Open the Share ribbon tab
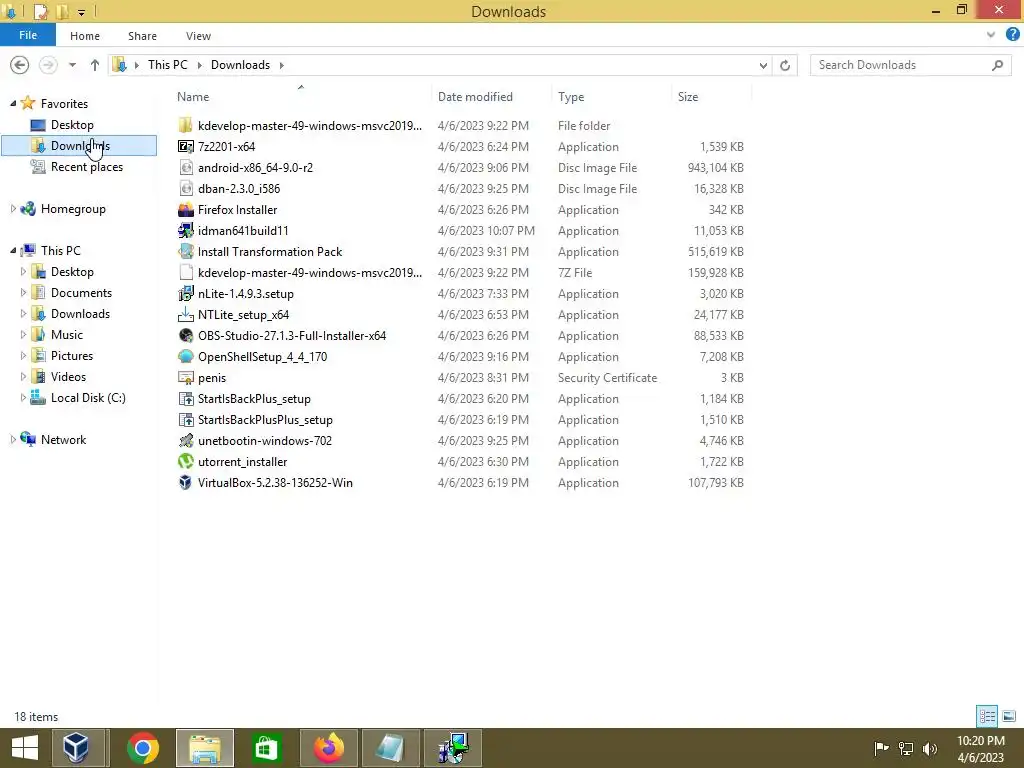Screen dimensions: 1024x768 pyautogui.click(x=142, y=36)
